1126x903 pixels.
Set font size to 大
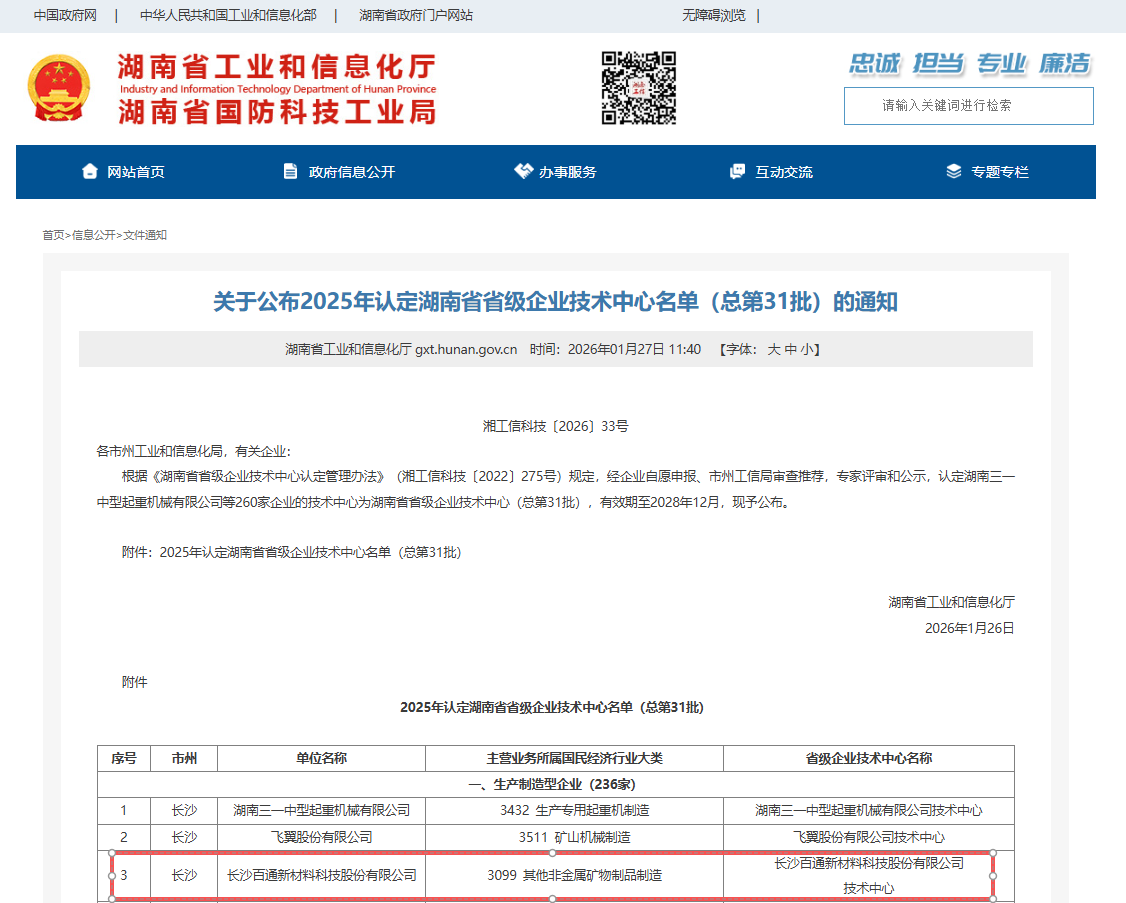pos(773,349)
